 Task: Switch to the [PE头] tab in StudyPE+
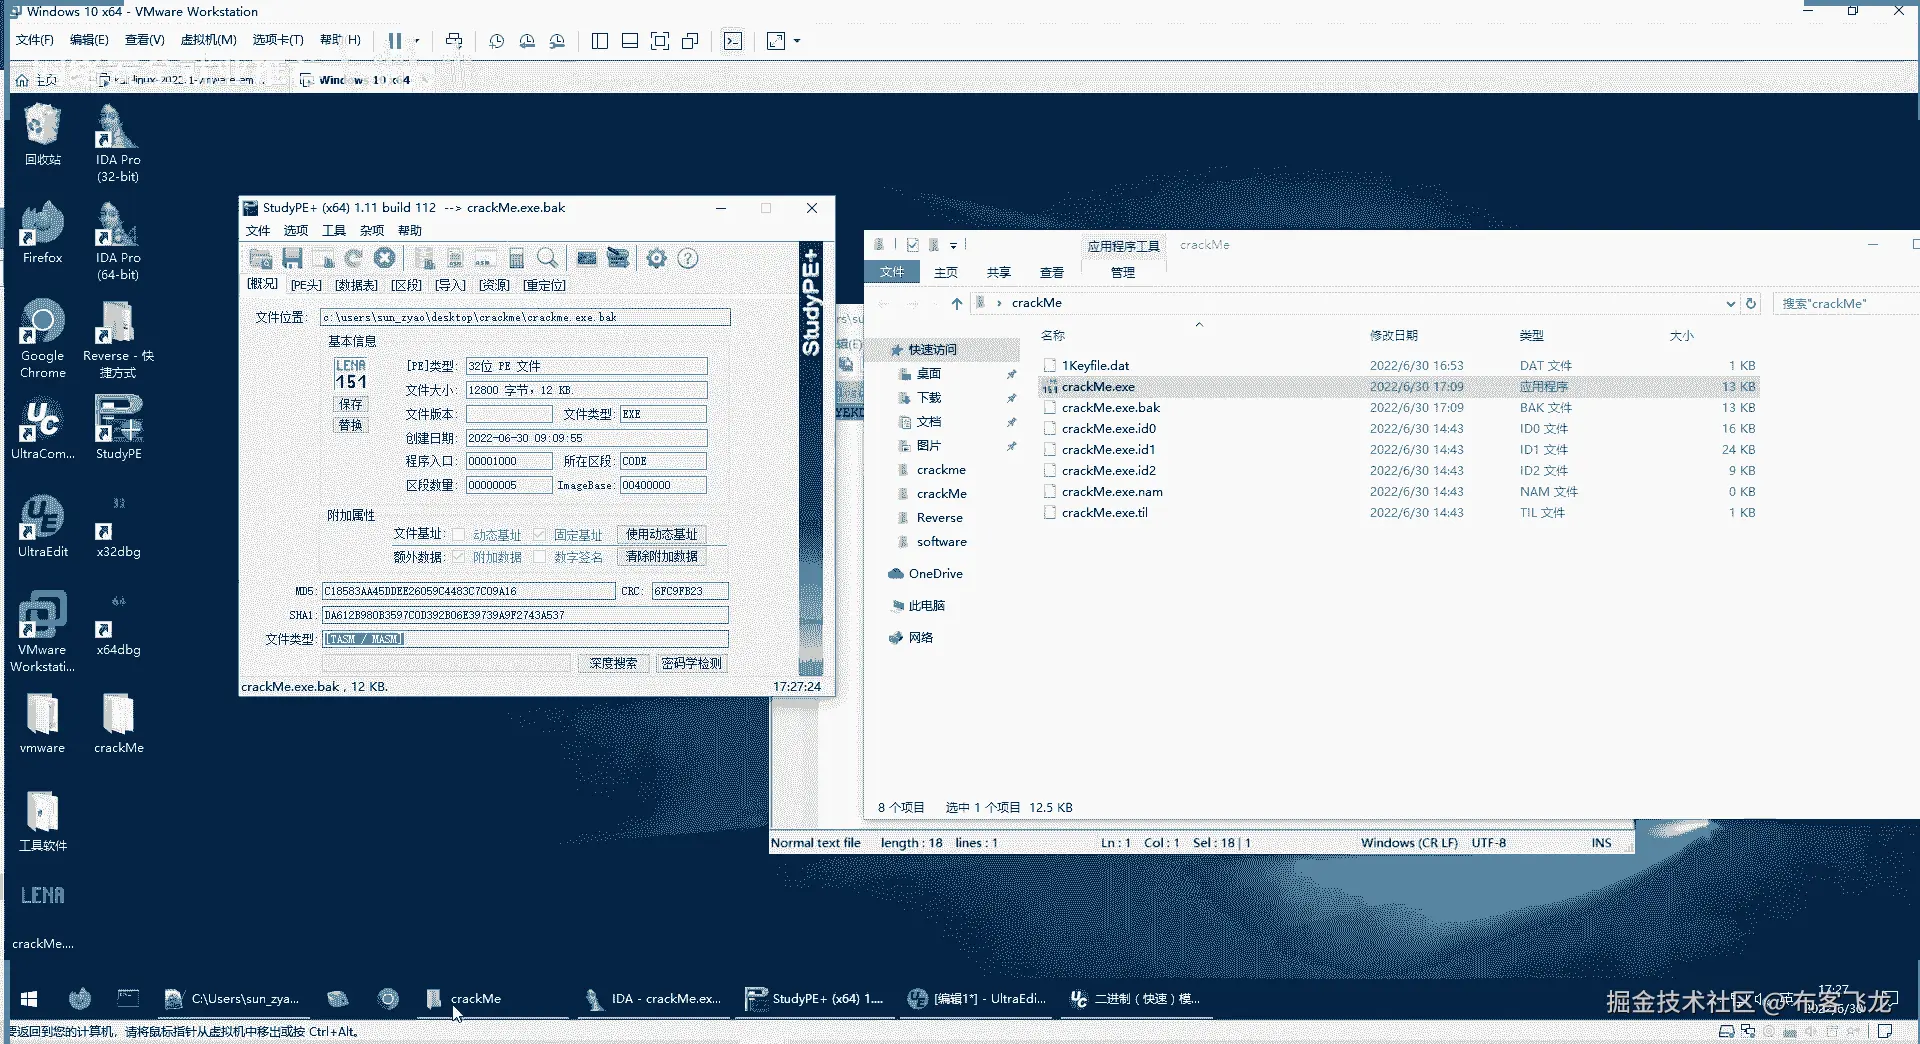click(x=306, y=285)
